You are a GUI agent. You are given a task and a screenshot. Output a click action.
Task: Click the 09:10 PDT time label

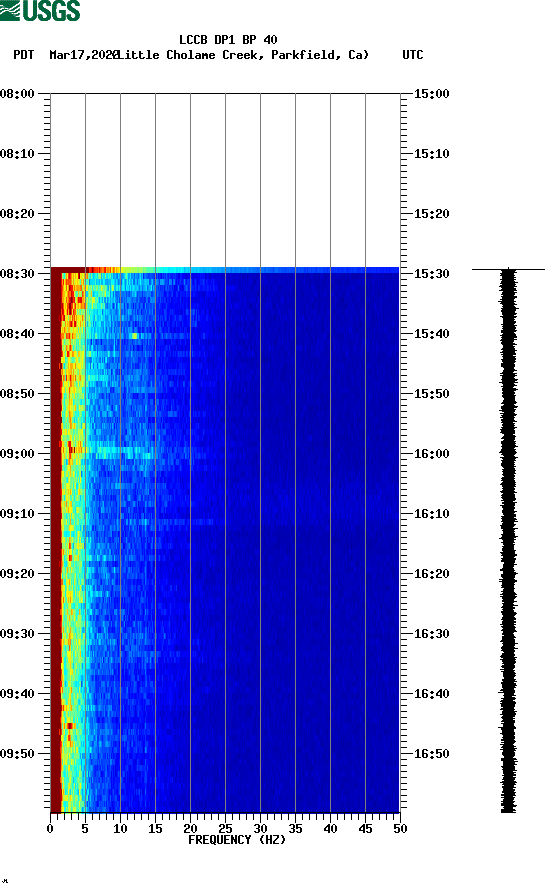(x=18, y=514)
